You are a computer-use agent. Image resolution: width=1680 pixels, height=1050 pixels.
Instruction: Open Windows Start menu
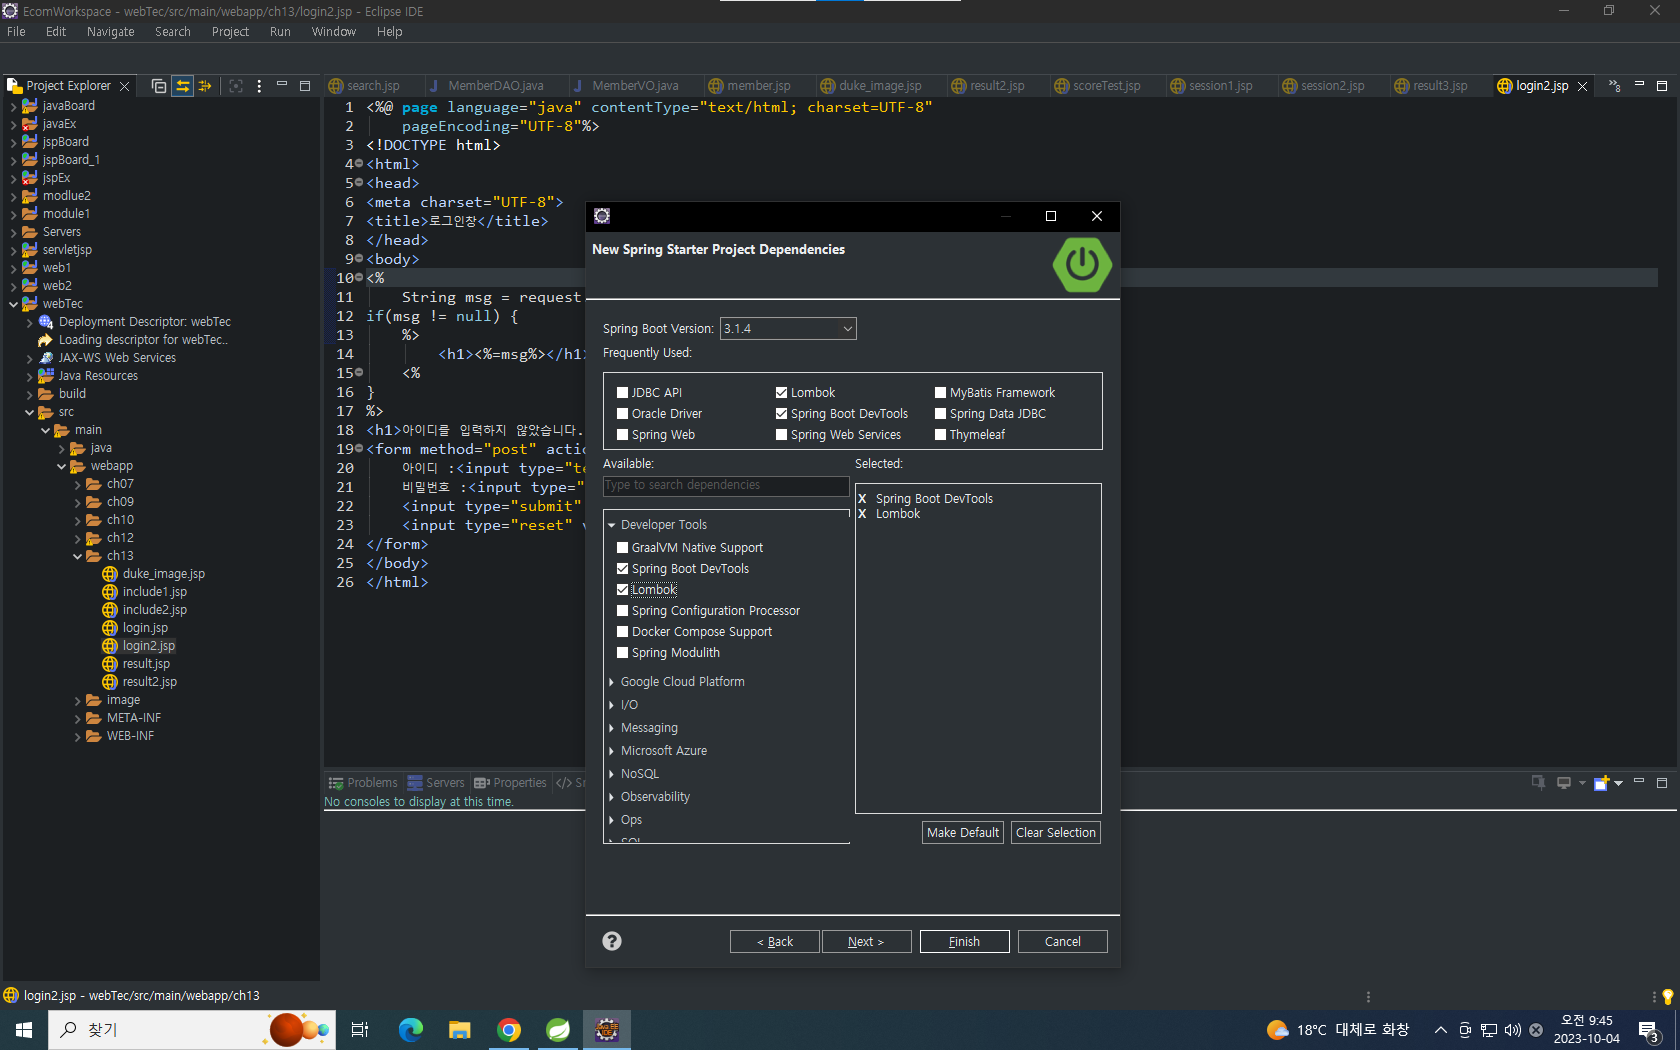[24, 1030]
